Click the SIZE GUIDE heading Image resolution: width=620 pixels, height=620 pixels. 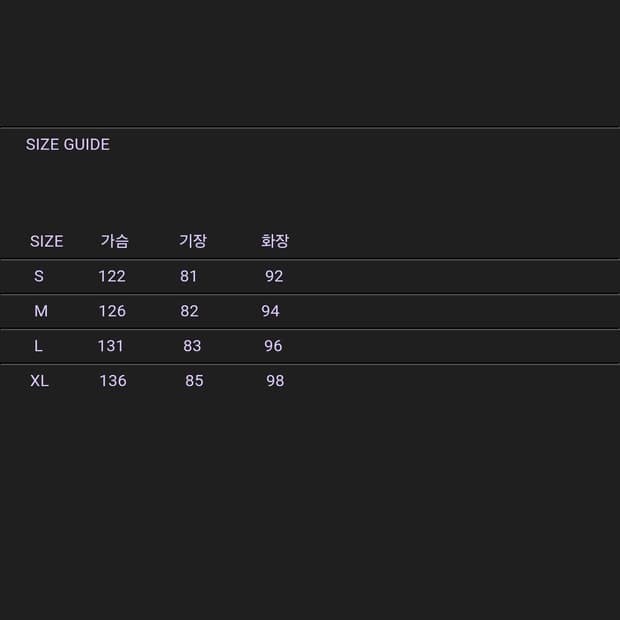pos(68,144)
